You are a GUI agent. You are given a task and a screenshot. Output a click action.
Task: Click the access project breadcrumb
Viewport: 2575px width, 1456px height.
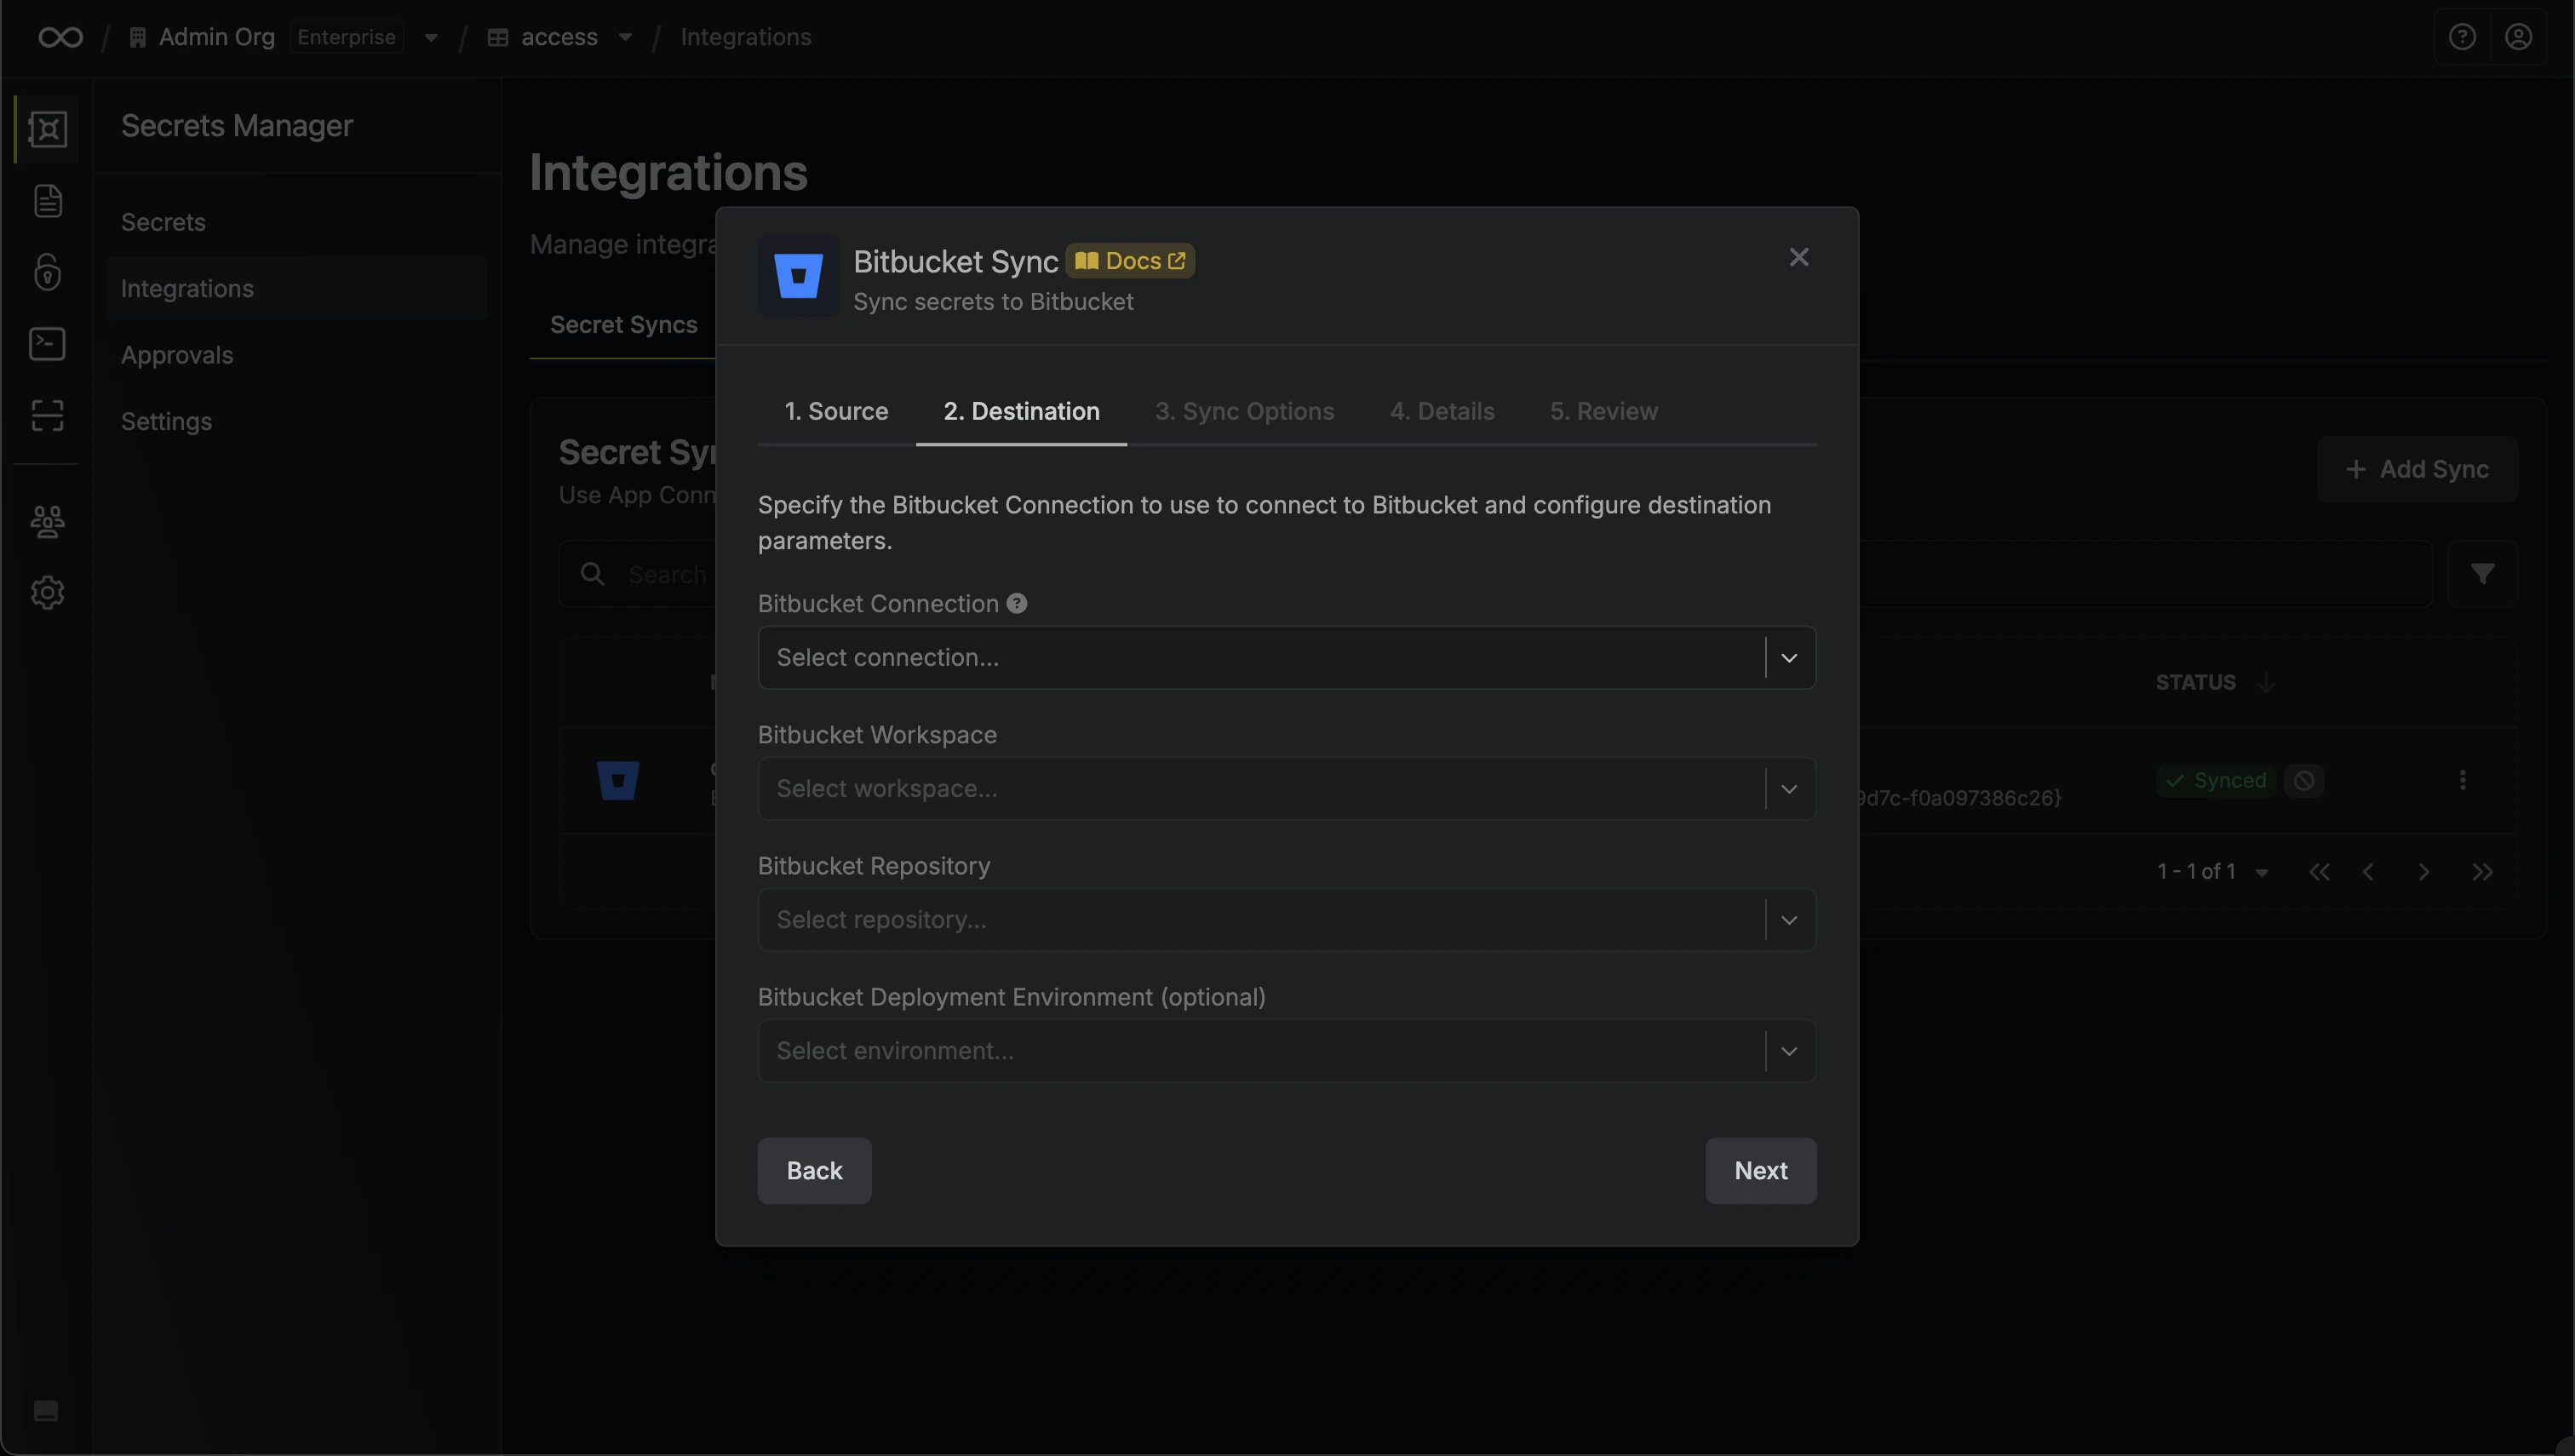point(559,37)
